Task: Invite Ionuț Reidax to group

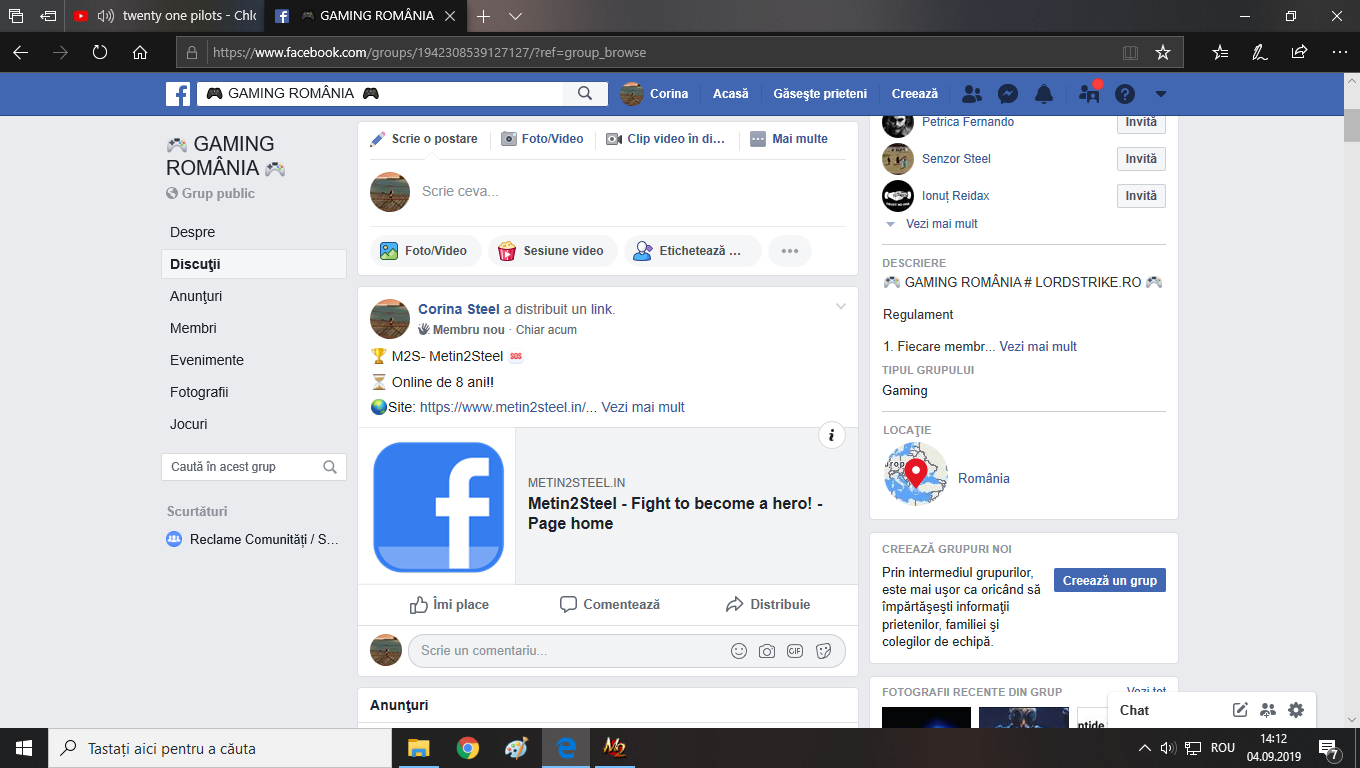Action: click(1141, 196)
